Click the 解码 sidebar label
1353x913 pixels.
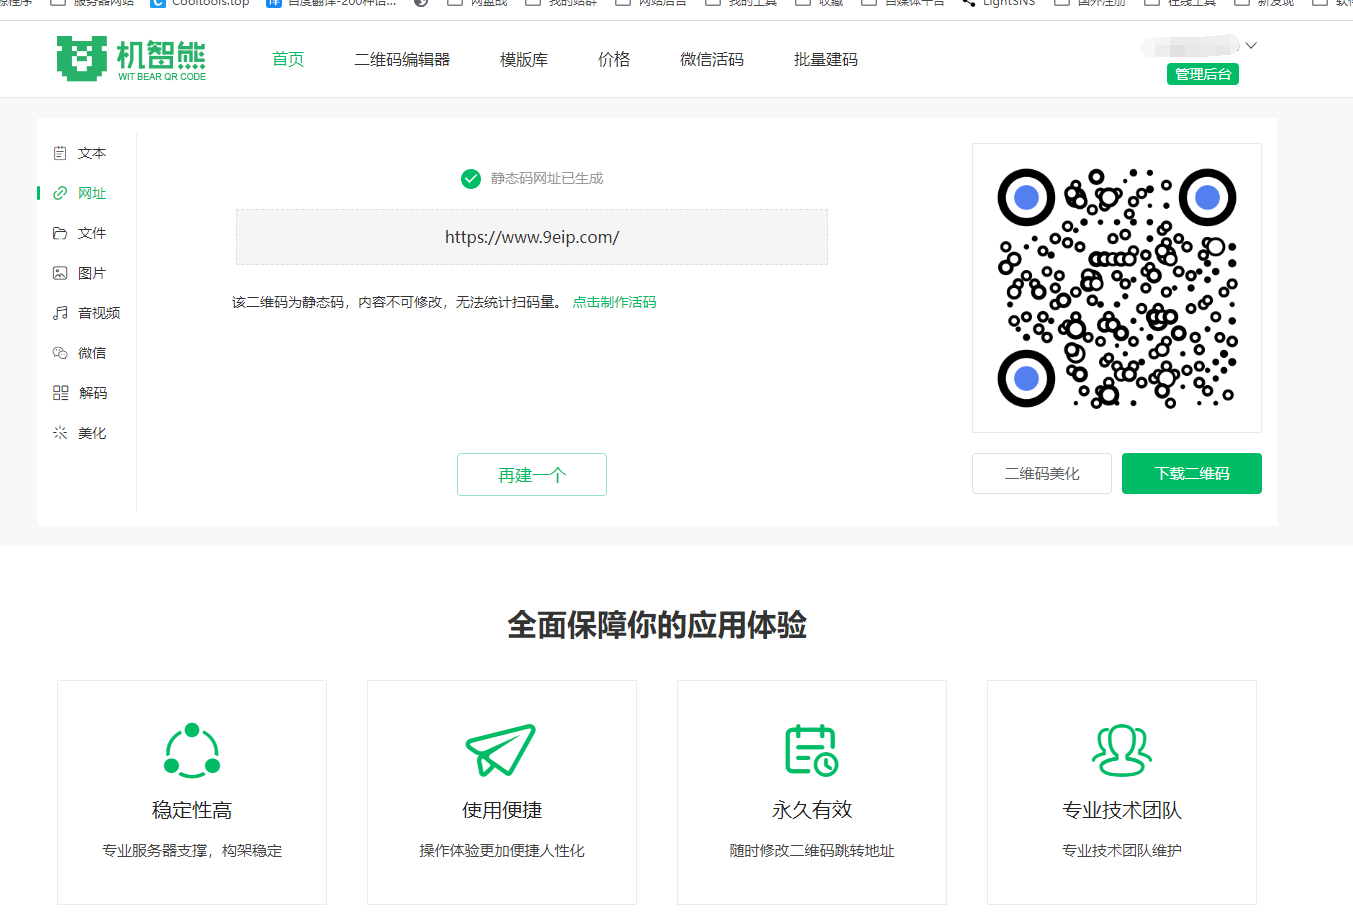(93, 393)
